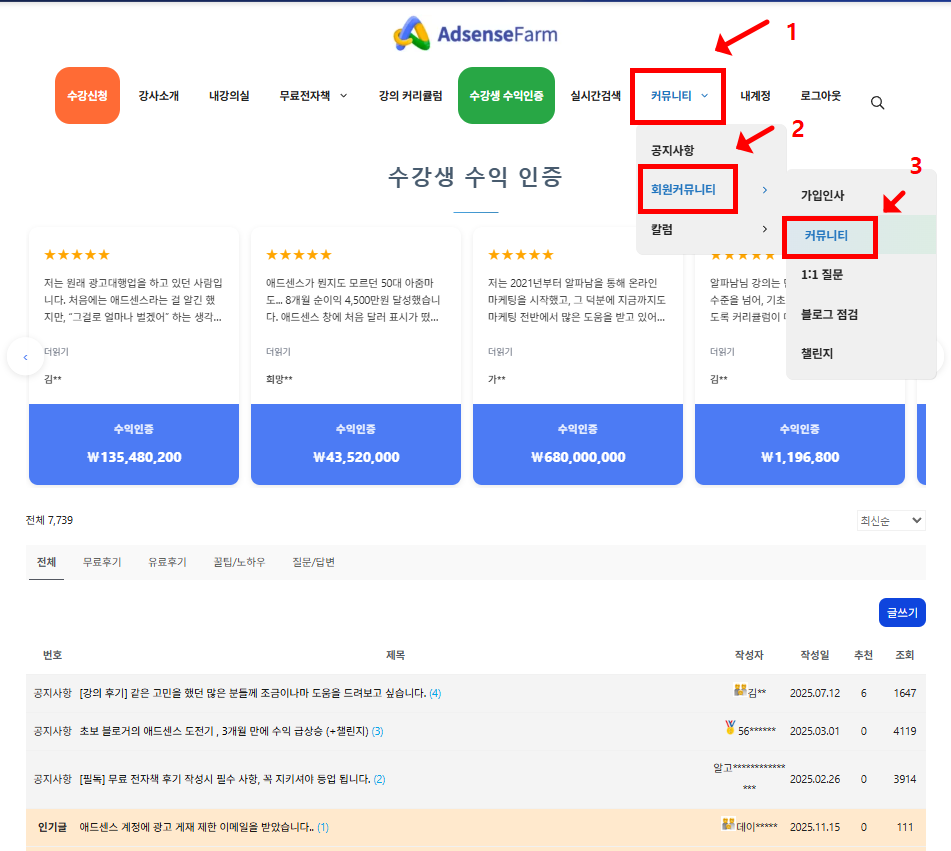This screenshot has height=851, width=951.
Task: Select 칼럼 in the dropdown
Action: 662,229
